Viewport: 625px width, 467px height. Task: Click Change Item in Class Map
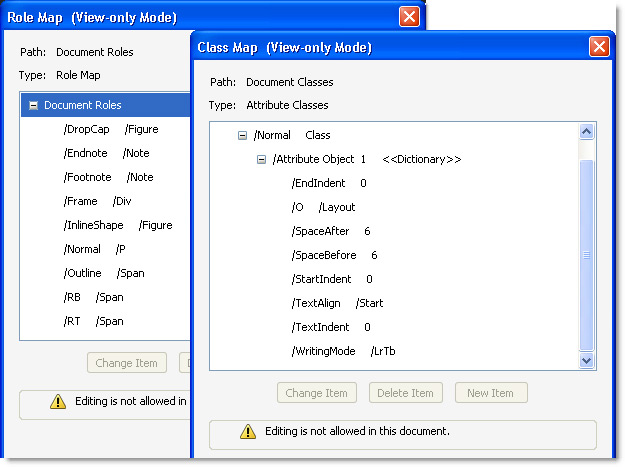pos(318,393)
